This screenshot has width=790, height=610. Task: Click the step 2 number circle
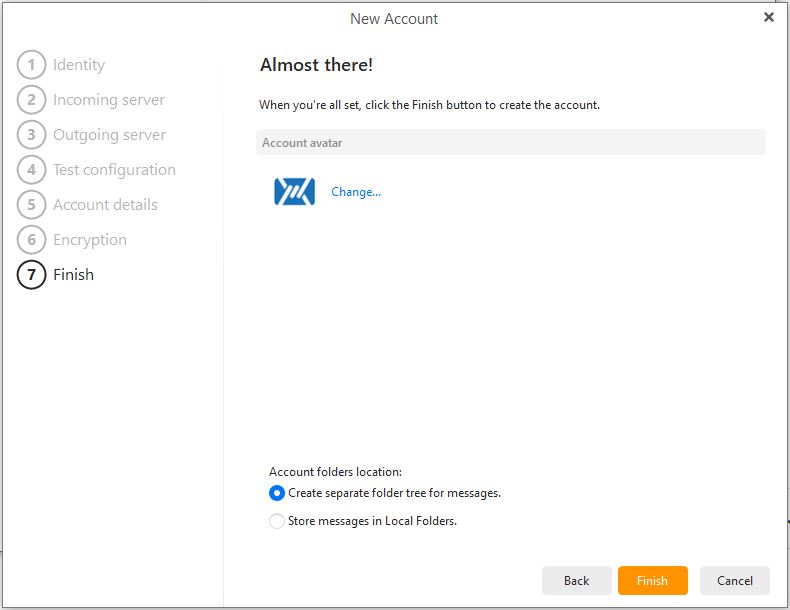point(31,100)
